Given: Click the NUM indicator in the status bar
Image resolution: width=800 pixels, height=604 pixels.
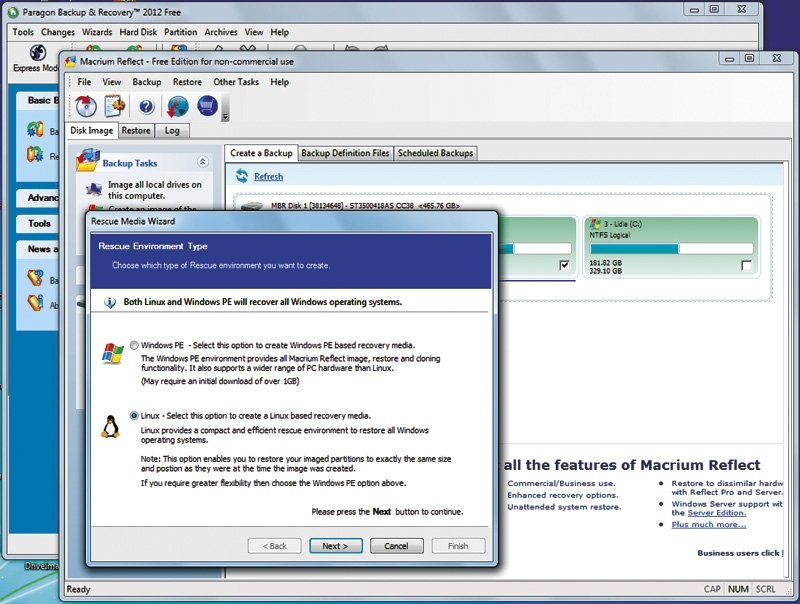Looking at the screenshot, I should tap(738, 589).
